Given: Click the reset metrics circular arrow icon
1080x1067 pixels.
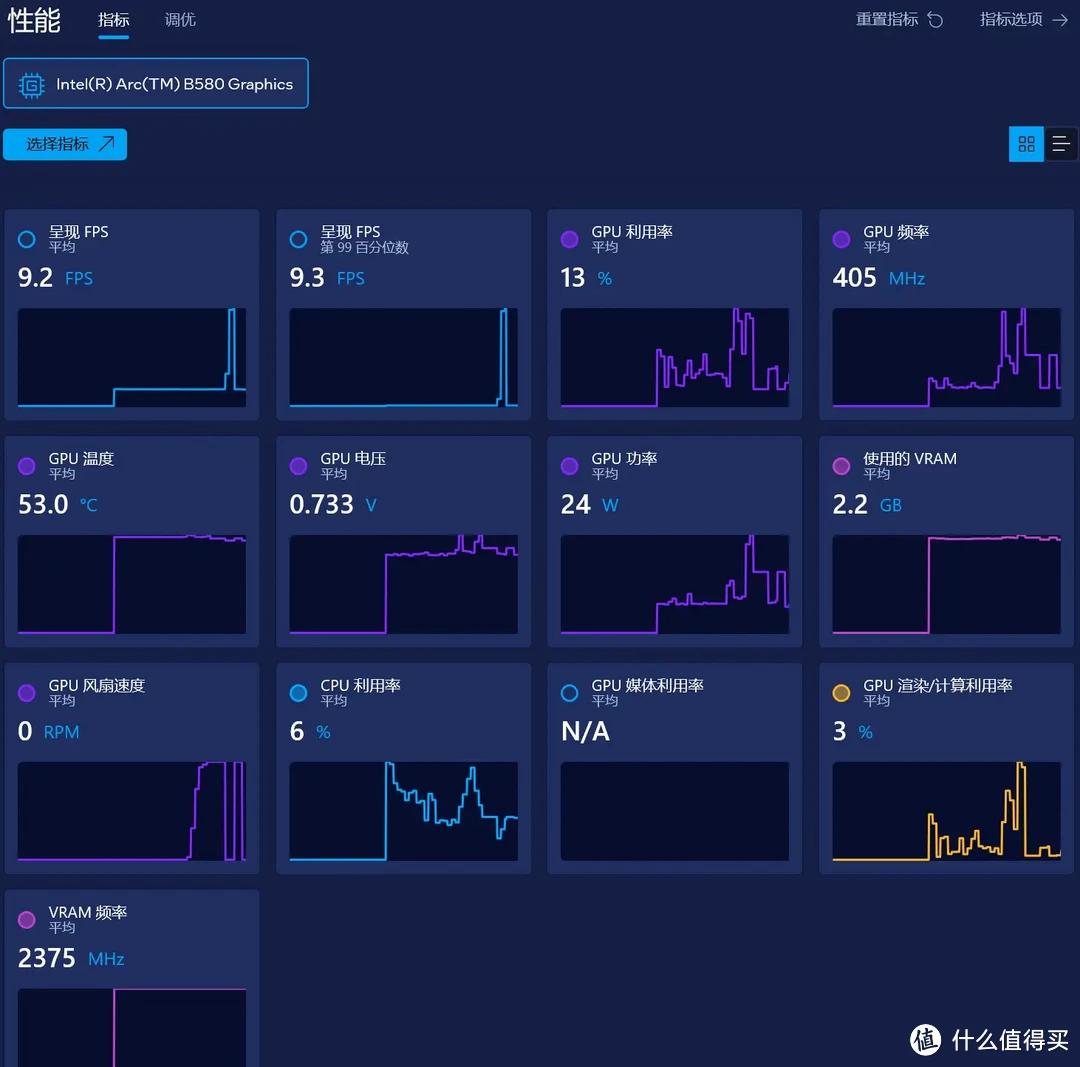Looking at the screenshot, I should 935,20.
